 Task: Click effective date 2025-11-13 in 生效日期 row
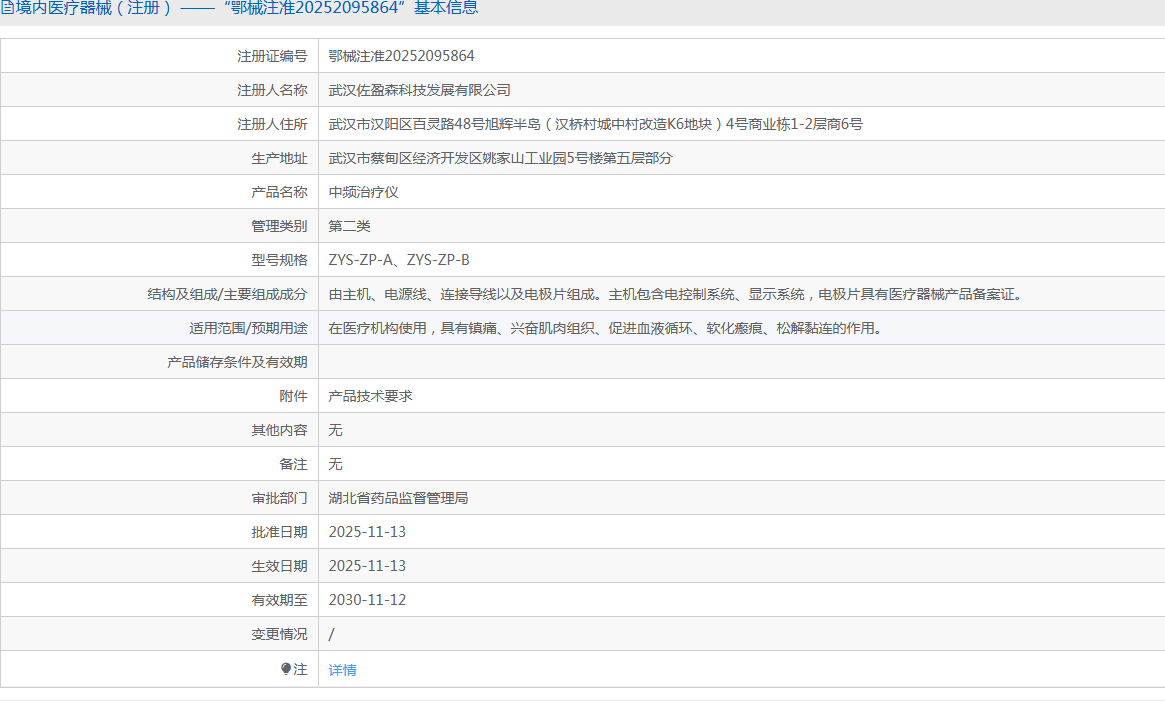tap(367, 566)
